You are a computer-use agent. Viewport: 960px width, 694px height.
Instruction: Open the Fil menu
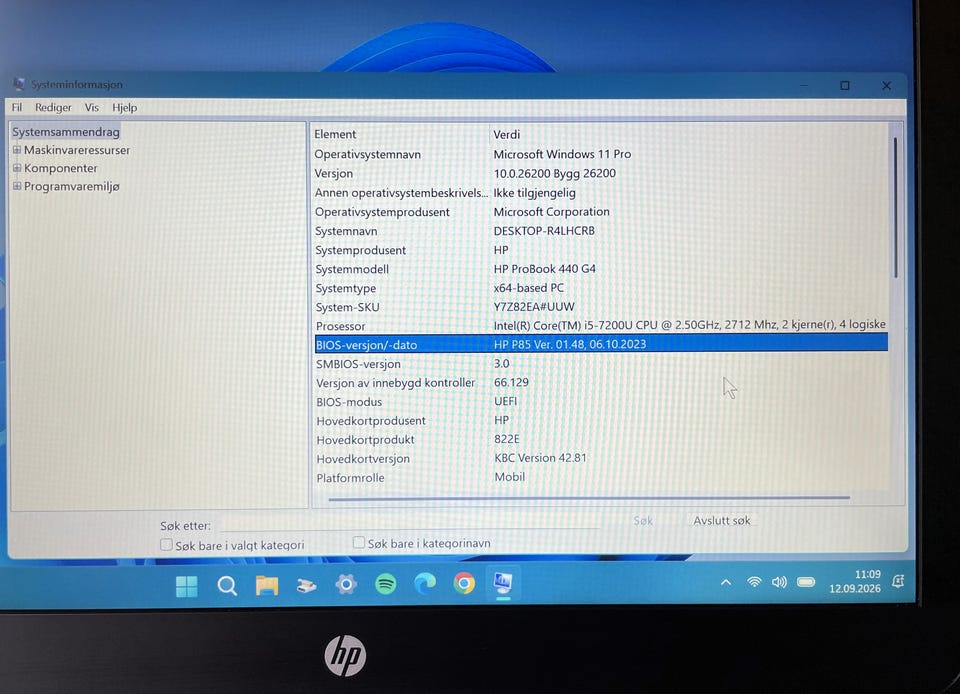pos(17,107)
